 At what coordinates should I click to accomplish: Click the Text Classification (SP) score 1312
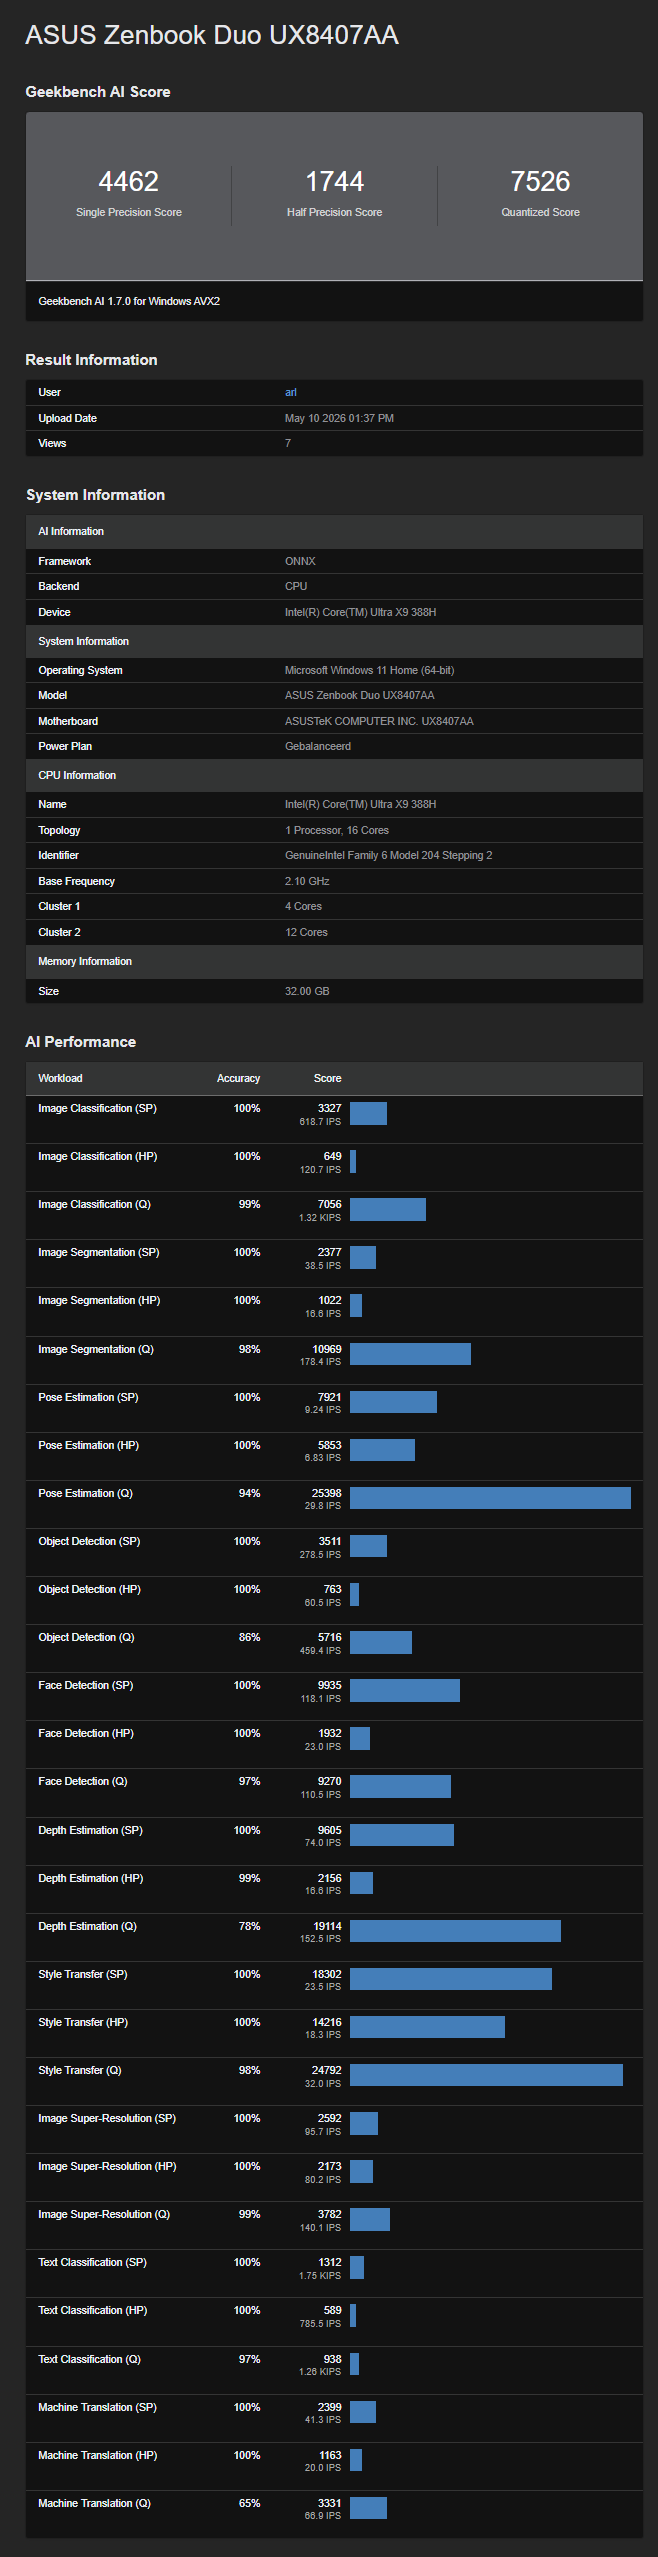click(329, 2262)
